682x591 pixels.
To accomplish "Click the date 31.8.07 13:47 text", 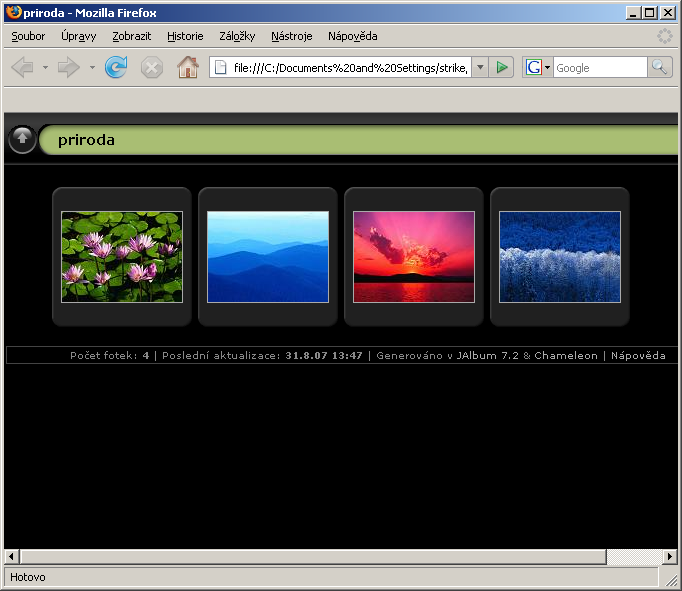I will 324,355.
